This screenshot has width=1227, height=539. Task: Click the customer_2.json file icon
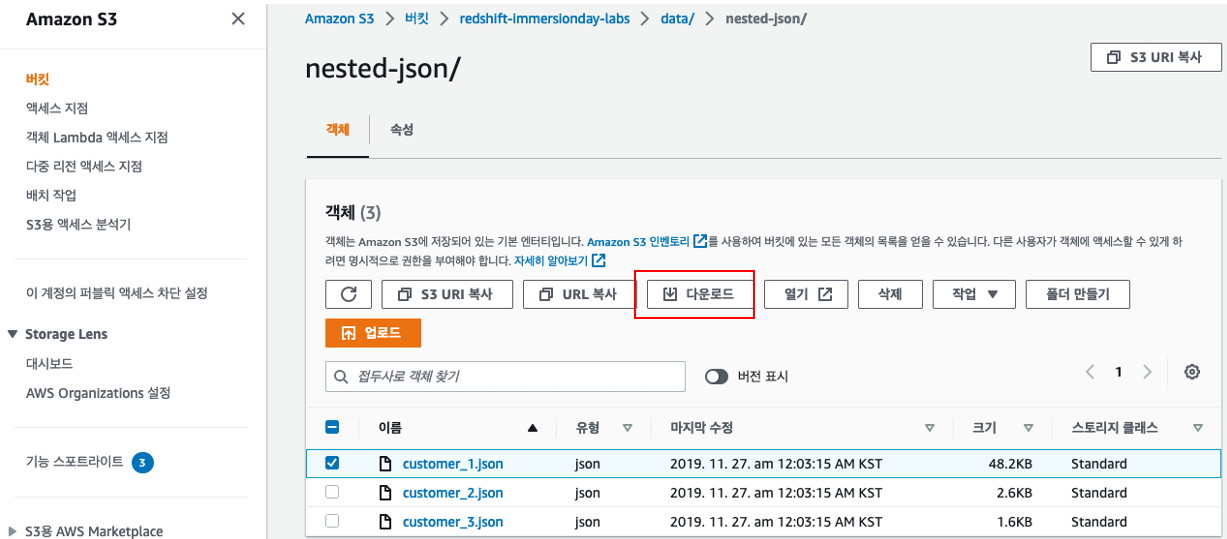click(385, 493)
